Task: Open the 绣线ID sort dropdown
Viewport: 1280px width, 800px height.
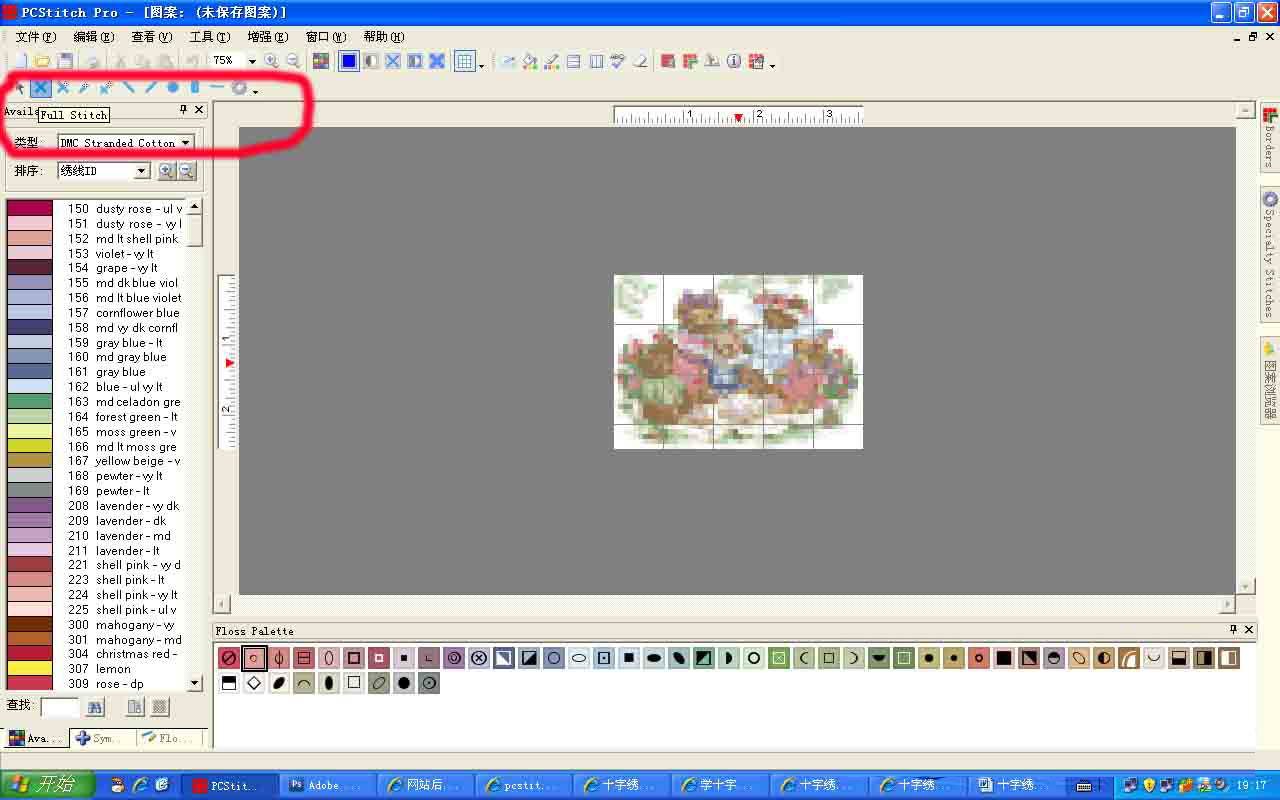Action: (x=140, y=170)
